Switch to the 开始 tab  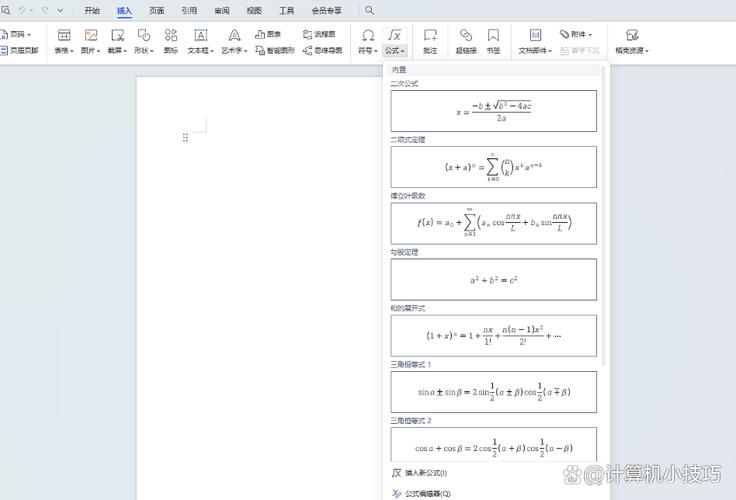(92, 10)
